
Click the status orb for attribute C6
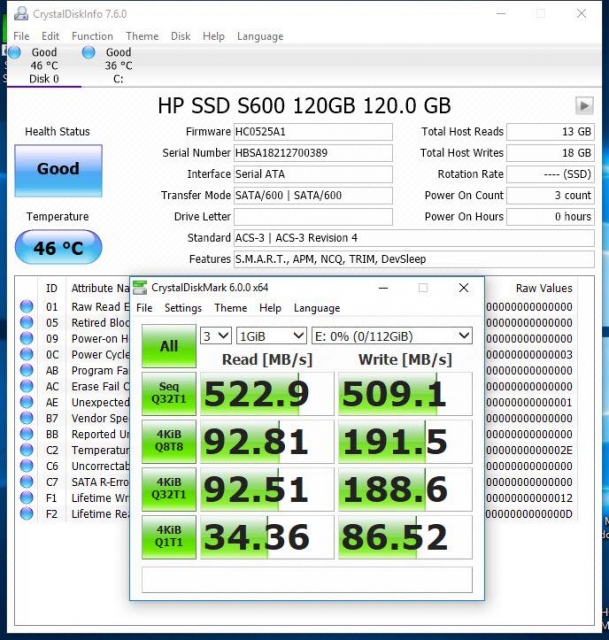pos(27,466)
